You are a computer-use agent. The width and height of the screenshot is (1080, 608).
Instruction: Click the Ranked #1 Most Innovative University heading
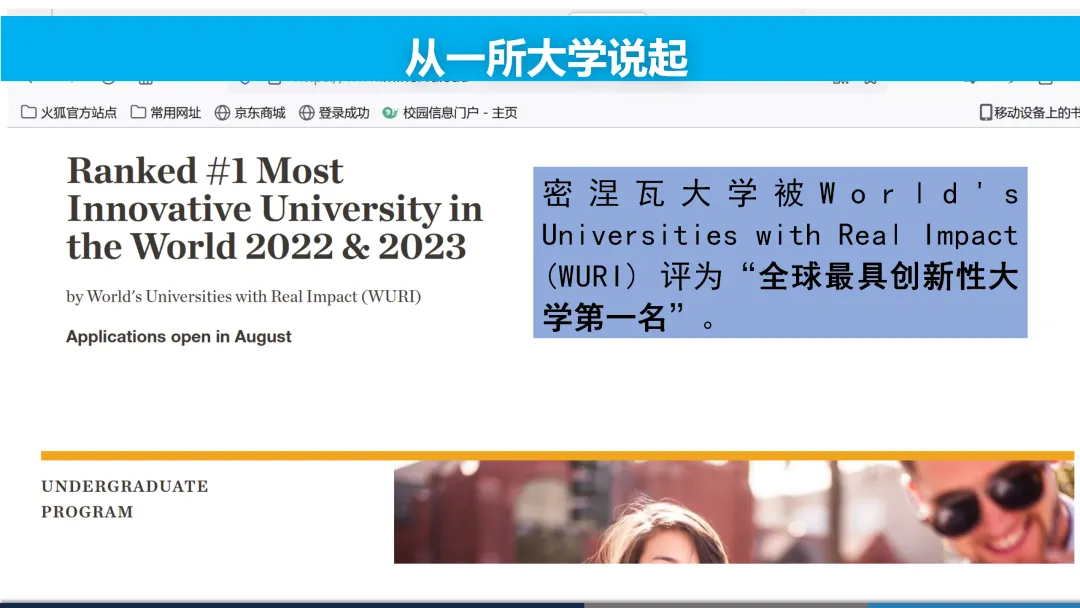[274, 209]
